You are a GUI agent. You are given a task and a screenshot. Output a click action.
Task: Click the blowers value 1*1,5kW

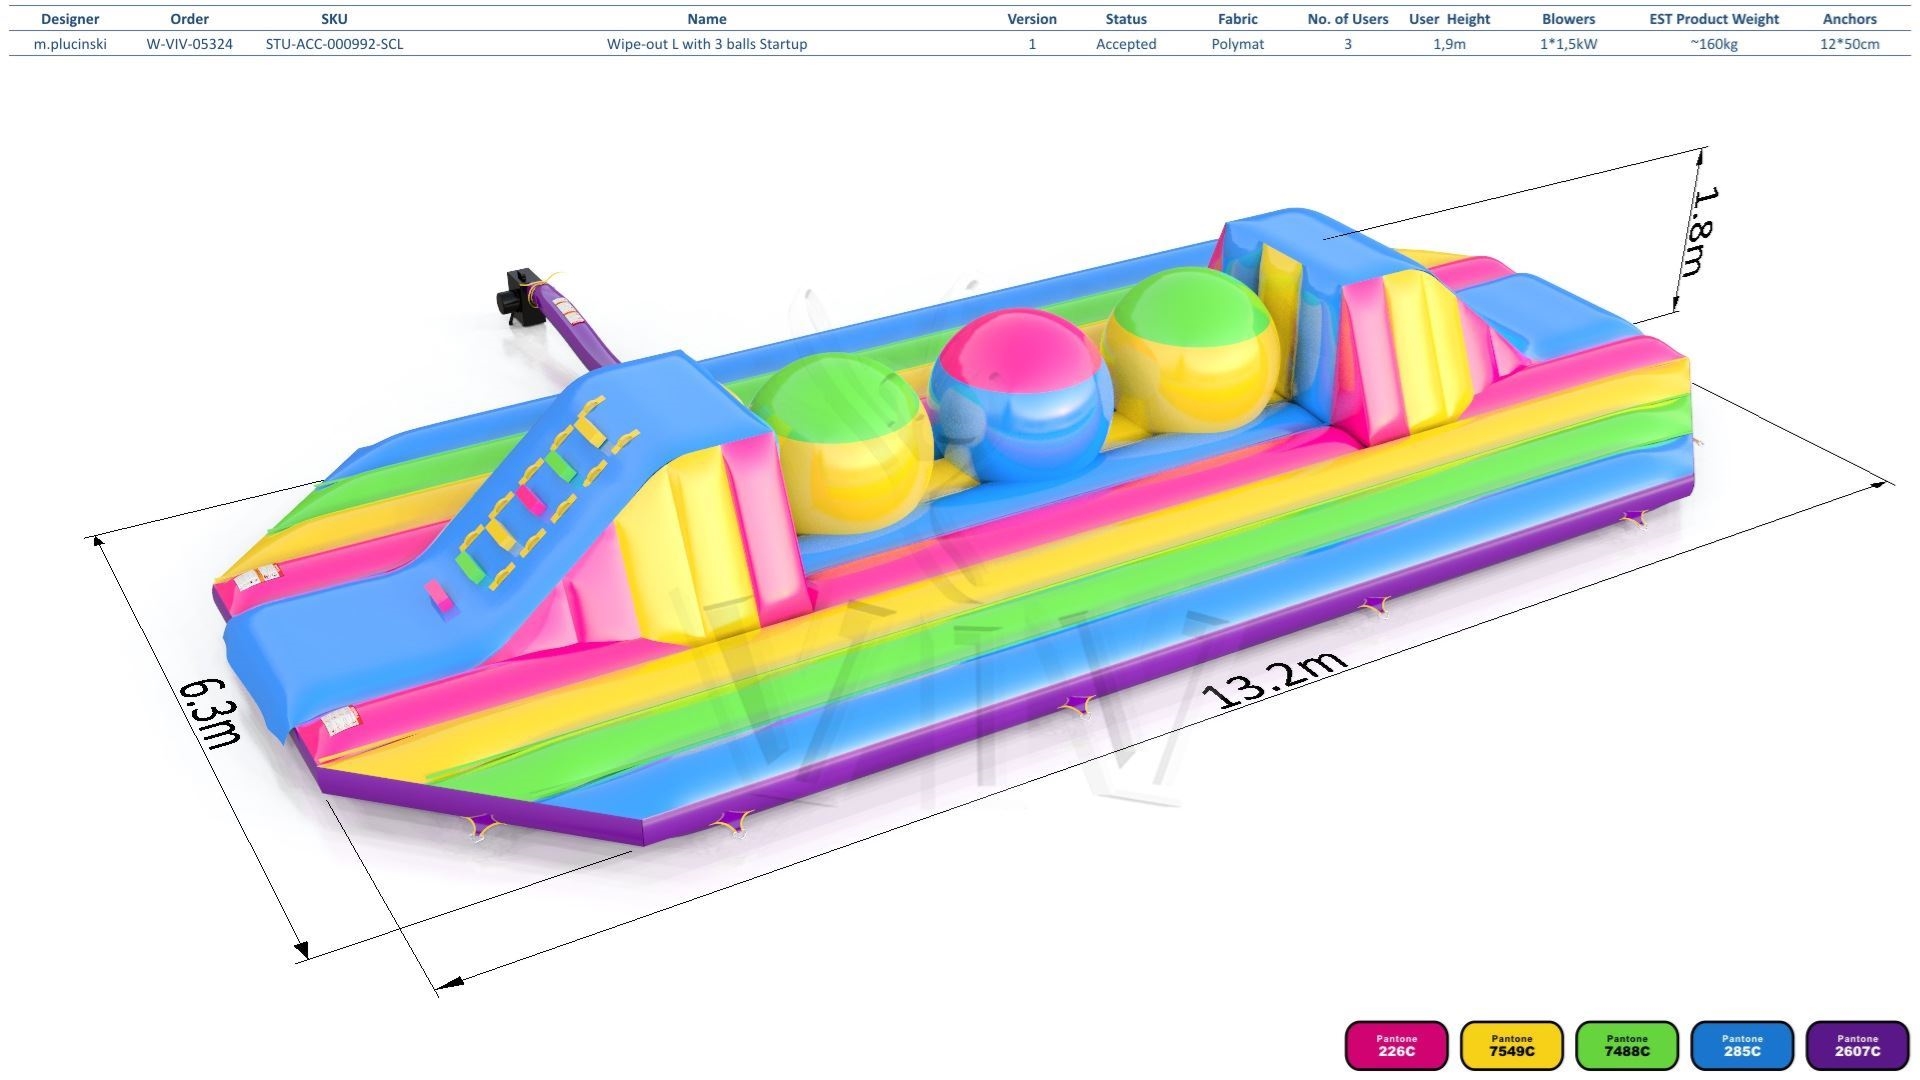(x=1569, y=44)
